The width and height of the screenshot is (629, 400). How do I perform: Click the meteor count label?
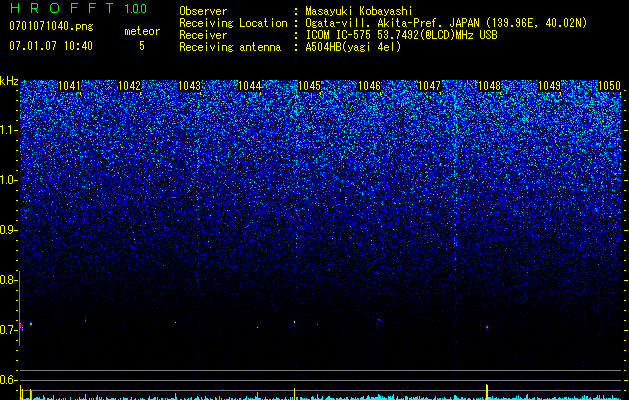tap(142, 31)
